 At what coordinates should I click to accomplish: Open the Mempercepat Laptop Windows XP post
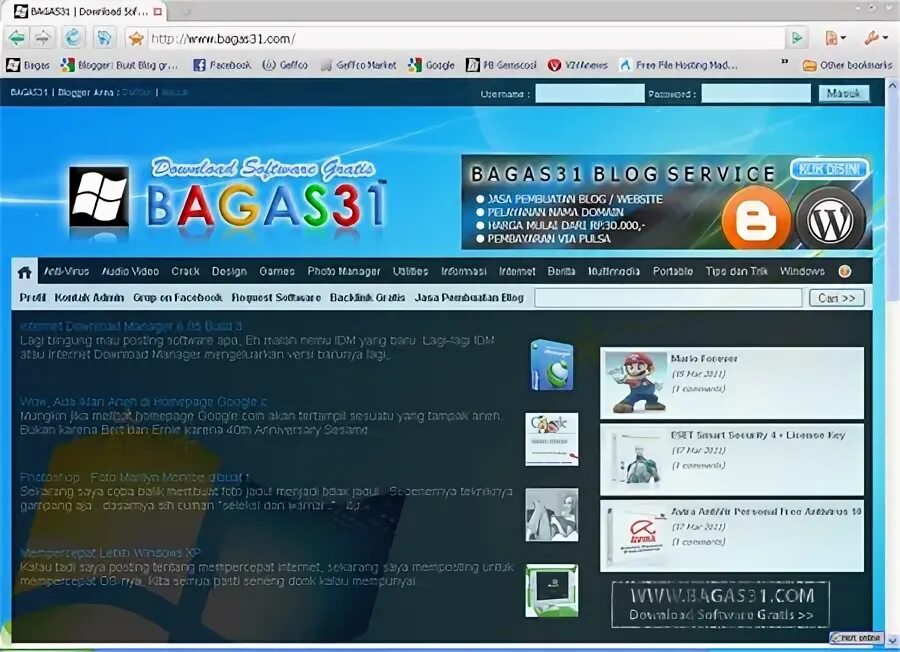[110, 553]
